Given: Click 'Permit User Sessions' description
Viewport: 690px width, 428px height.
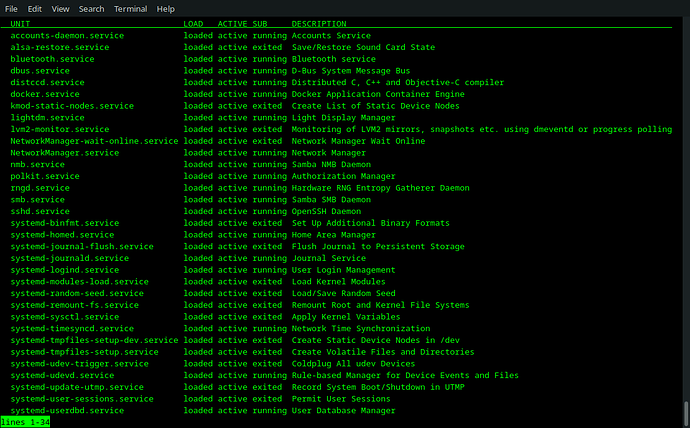Looking at the screenshot, I should click(341, 399).
